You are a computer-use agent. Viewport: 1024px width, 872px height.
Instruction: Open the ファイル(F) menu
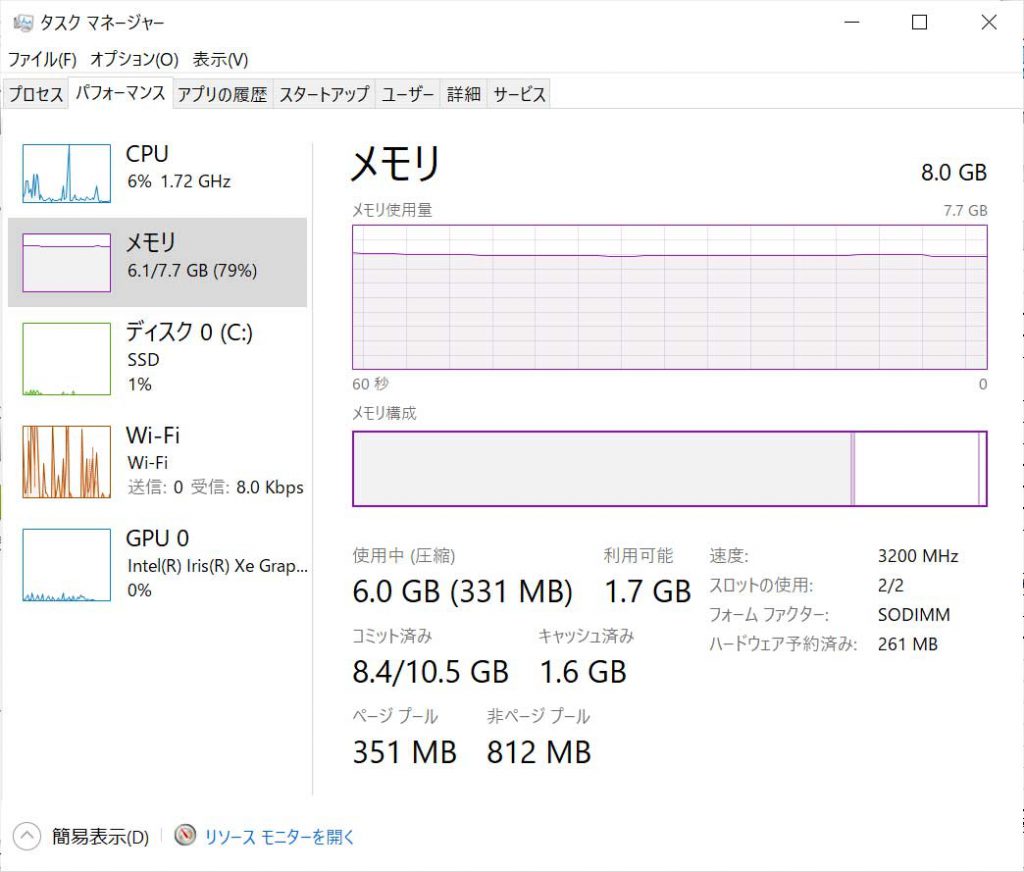[x=42, y=60]
